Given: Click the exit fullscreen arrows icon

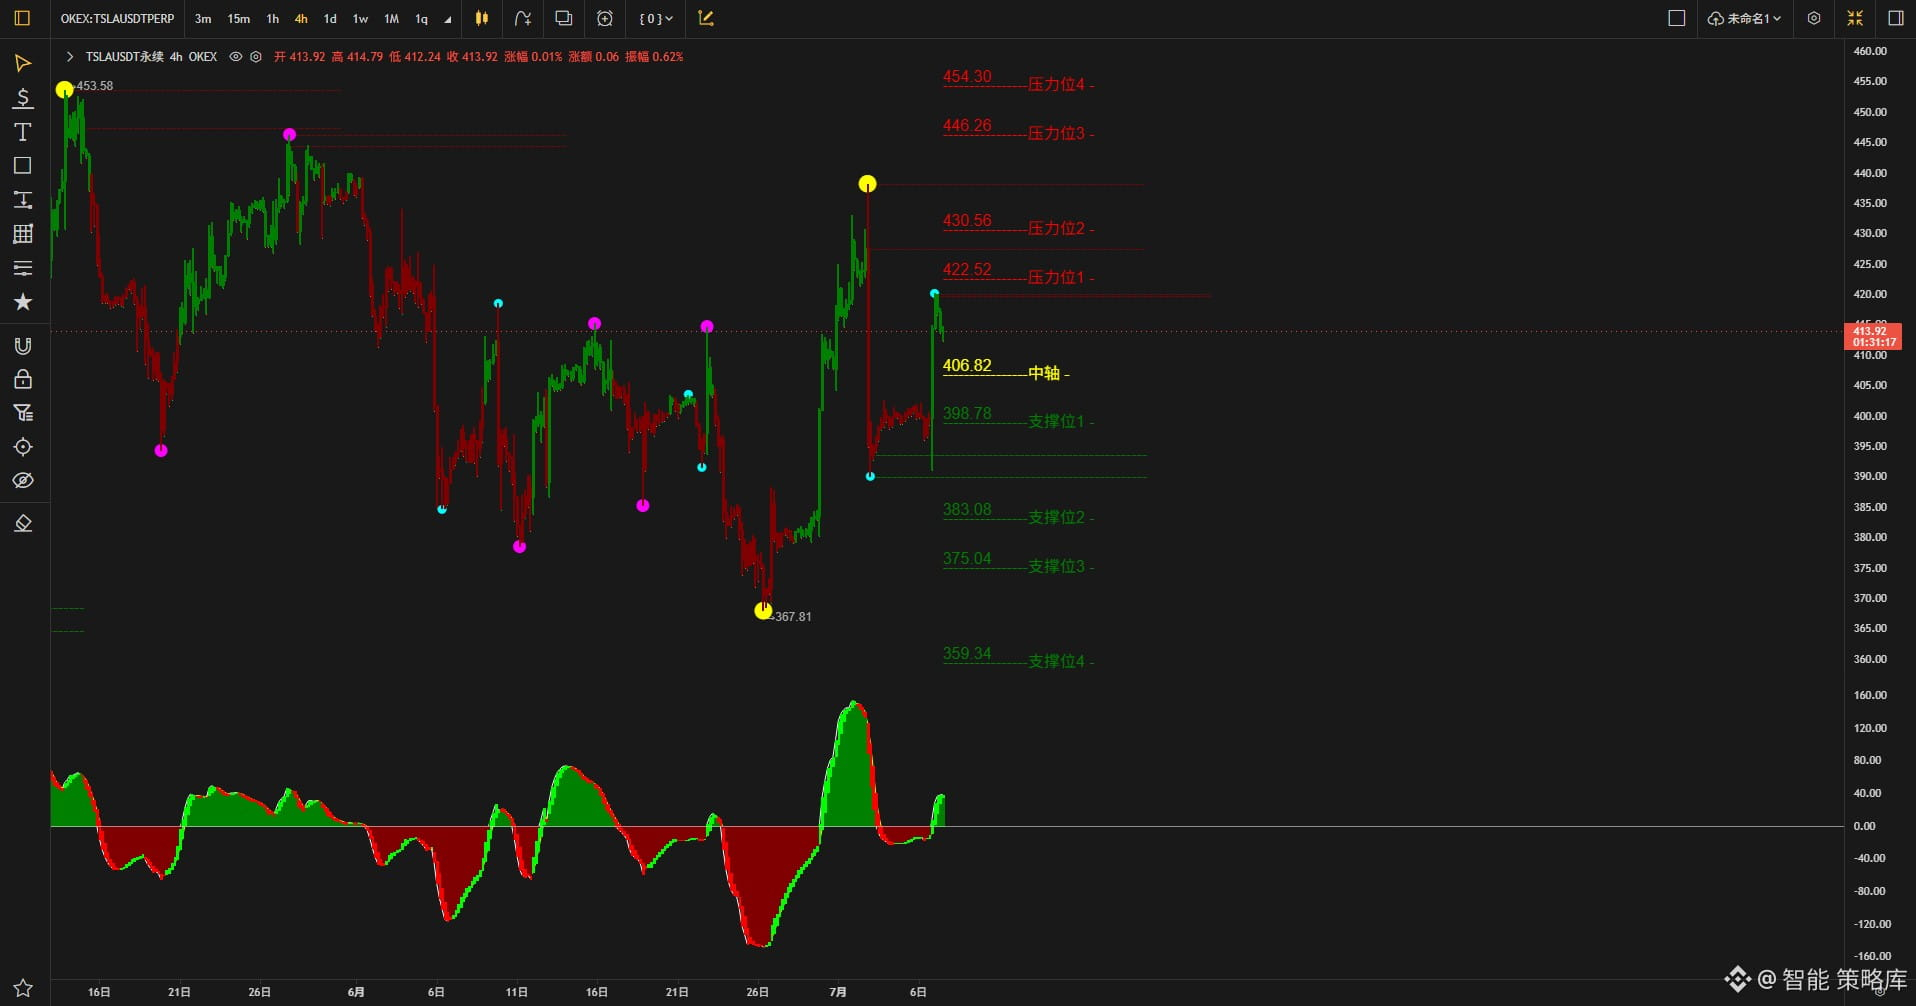Looking at the screenshot, I should tap(1855, 18).
